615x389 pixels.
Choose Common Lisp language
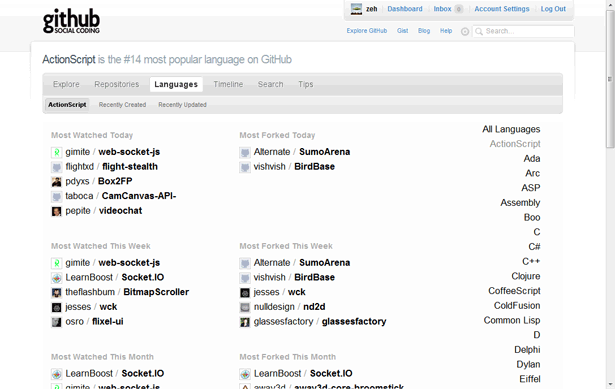512,320
